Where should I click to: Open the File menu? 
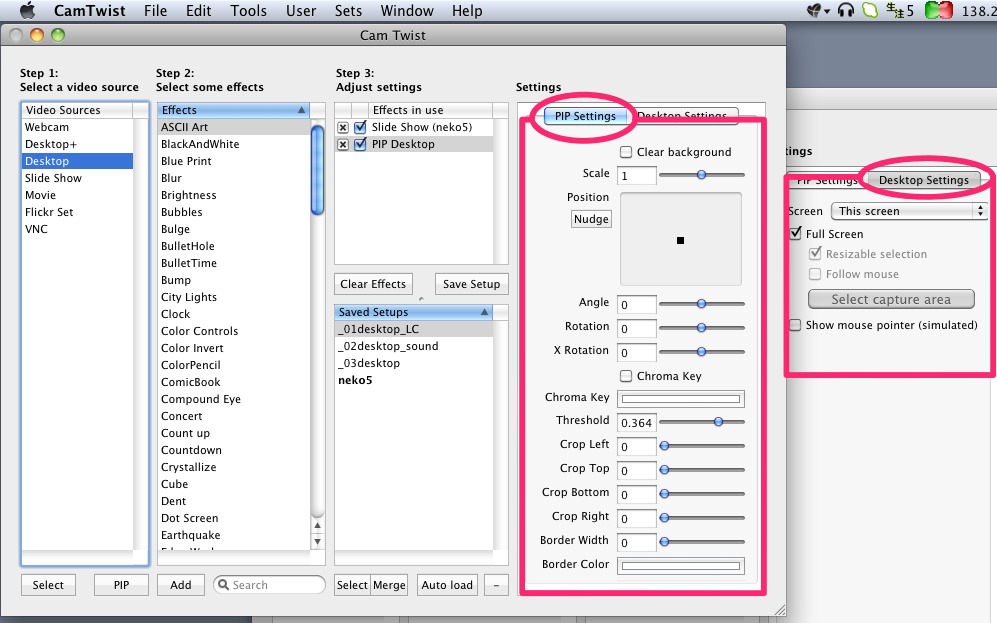tap(155, 10)
